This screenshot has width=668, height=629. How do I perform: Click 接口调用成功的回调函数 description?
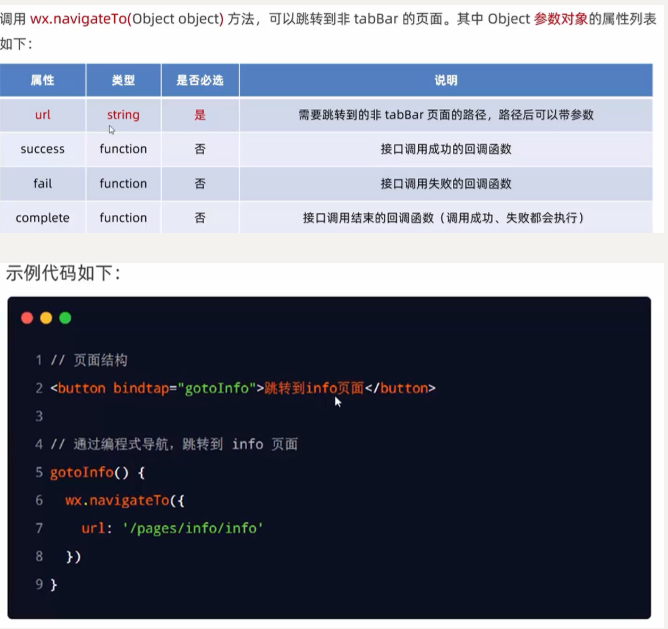pos(446,149)
